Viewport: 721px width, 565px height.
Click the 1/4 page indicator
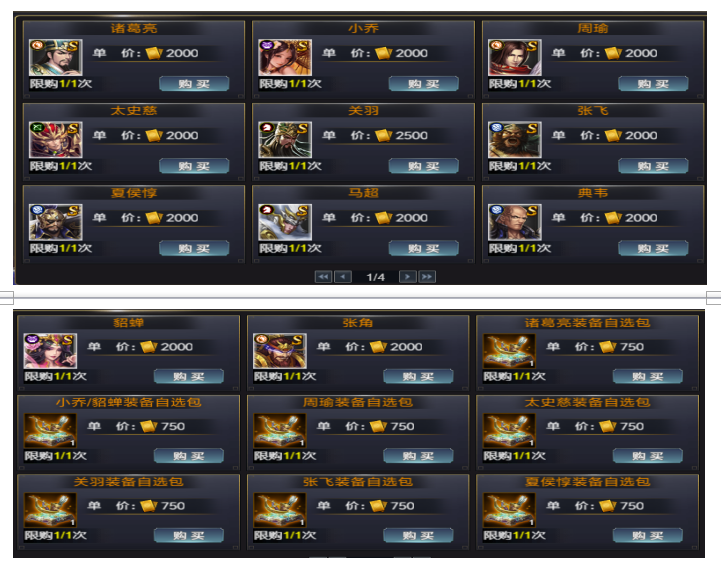(x=375, y=277)
